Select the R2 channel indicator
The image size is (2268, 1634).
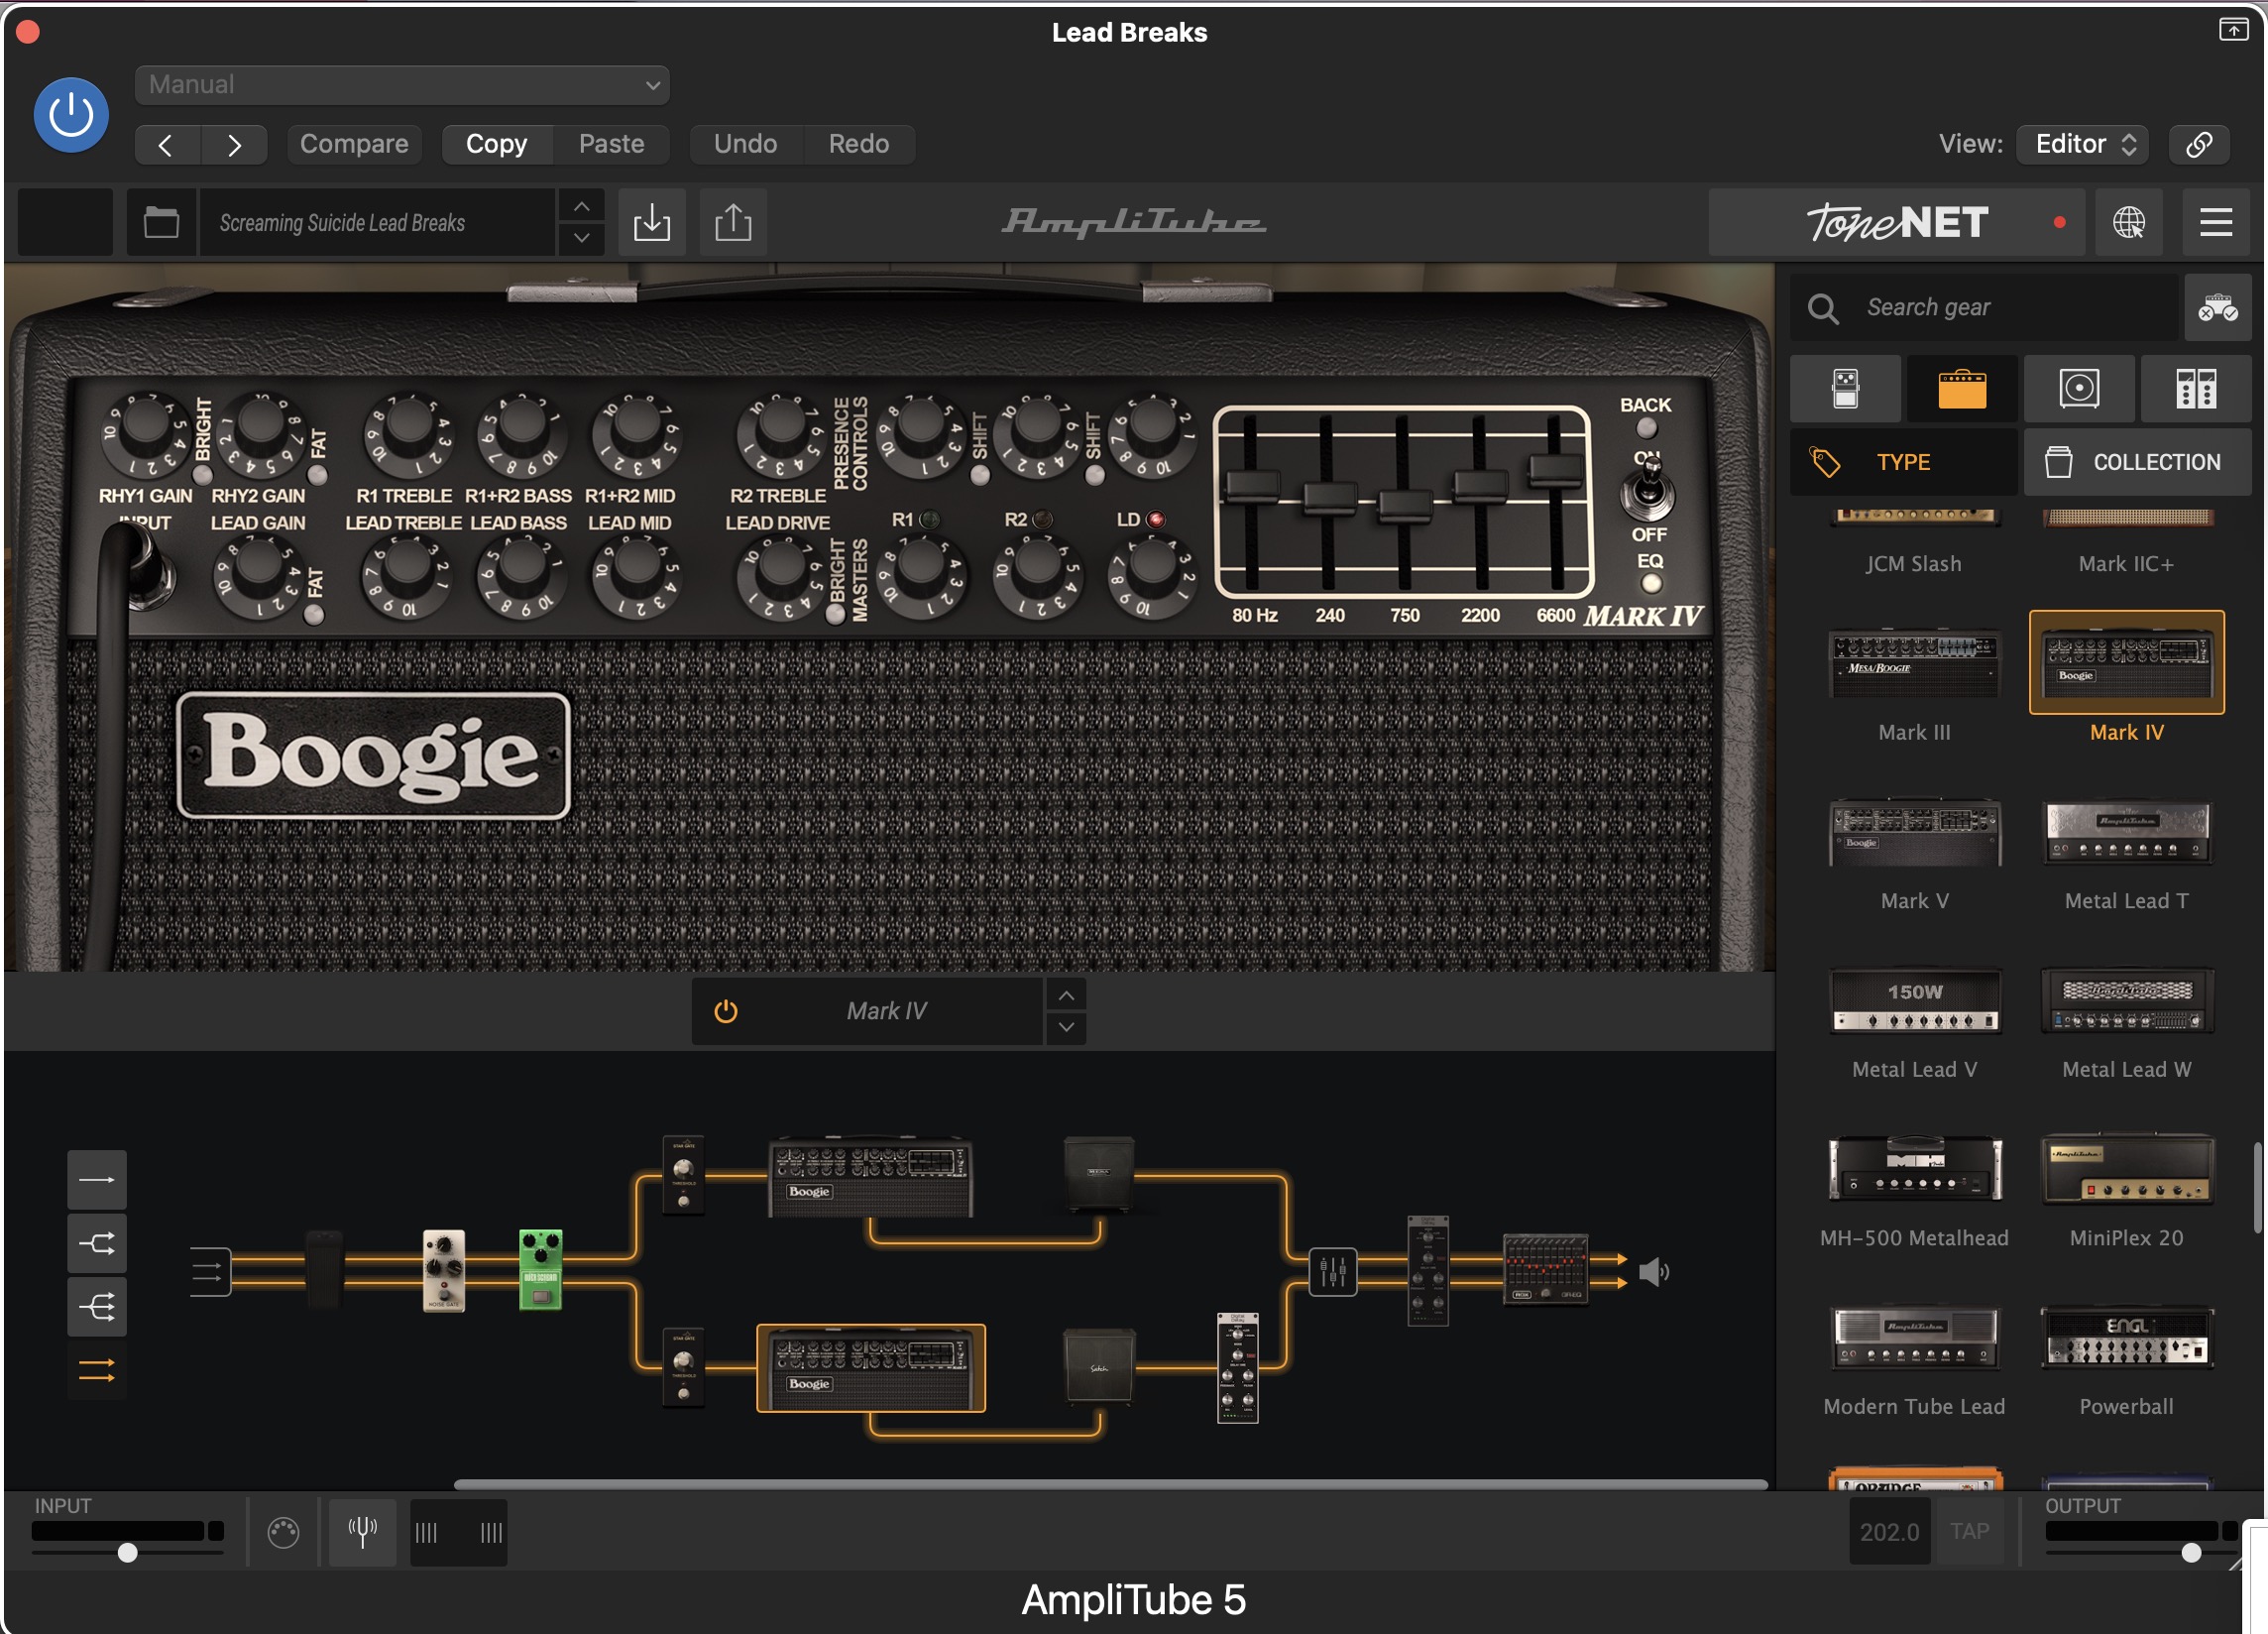tap(1042, 520)
